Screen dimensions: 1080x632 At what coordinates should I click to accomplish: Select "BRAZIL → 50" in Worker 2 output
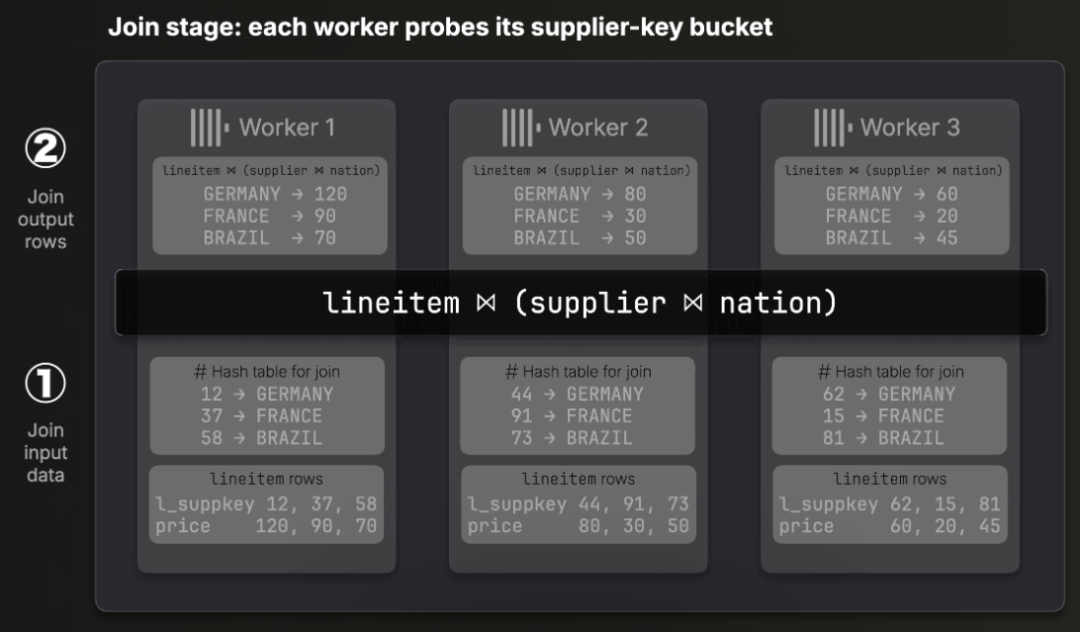click(x=580, y=238)
